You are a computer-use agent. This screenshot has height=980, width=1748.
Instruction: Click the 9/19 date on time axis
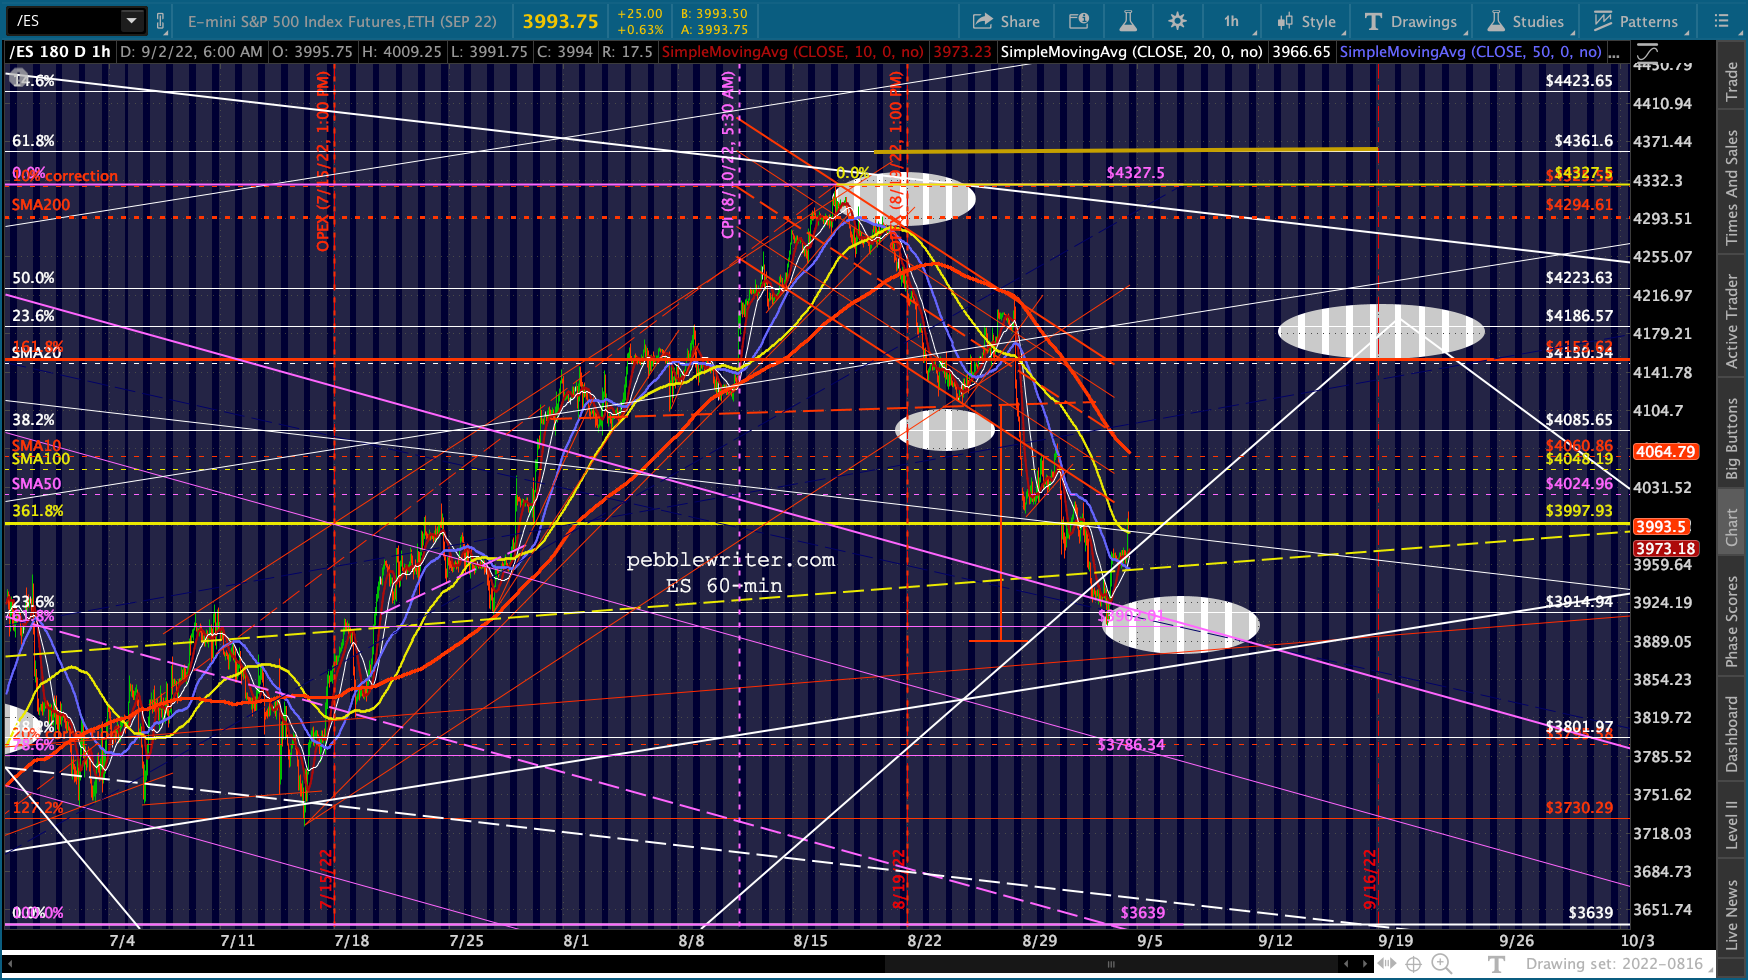pyautogui.click(x=1395, y=940)
